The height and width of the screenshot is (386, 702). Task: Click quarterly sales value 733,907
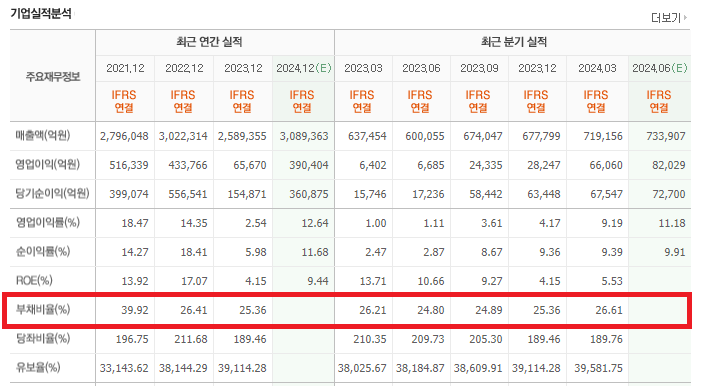(x=666, y=136)
